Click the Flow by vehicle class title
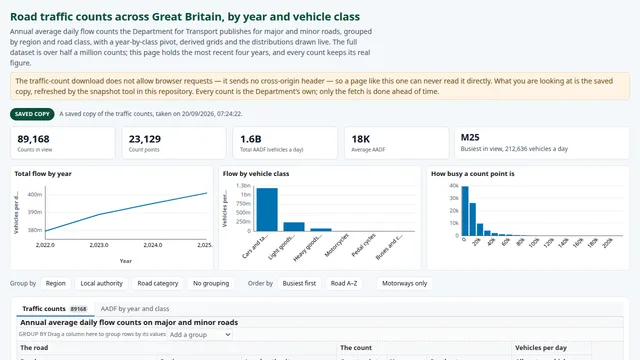 click(256, 173)
